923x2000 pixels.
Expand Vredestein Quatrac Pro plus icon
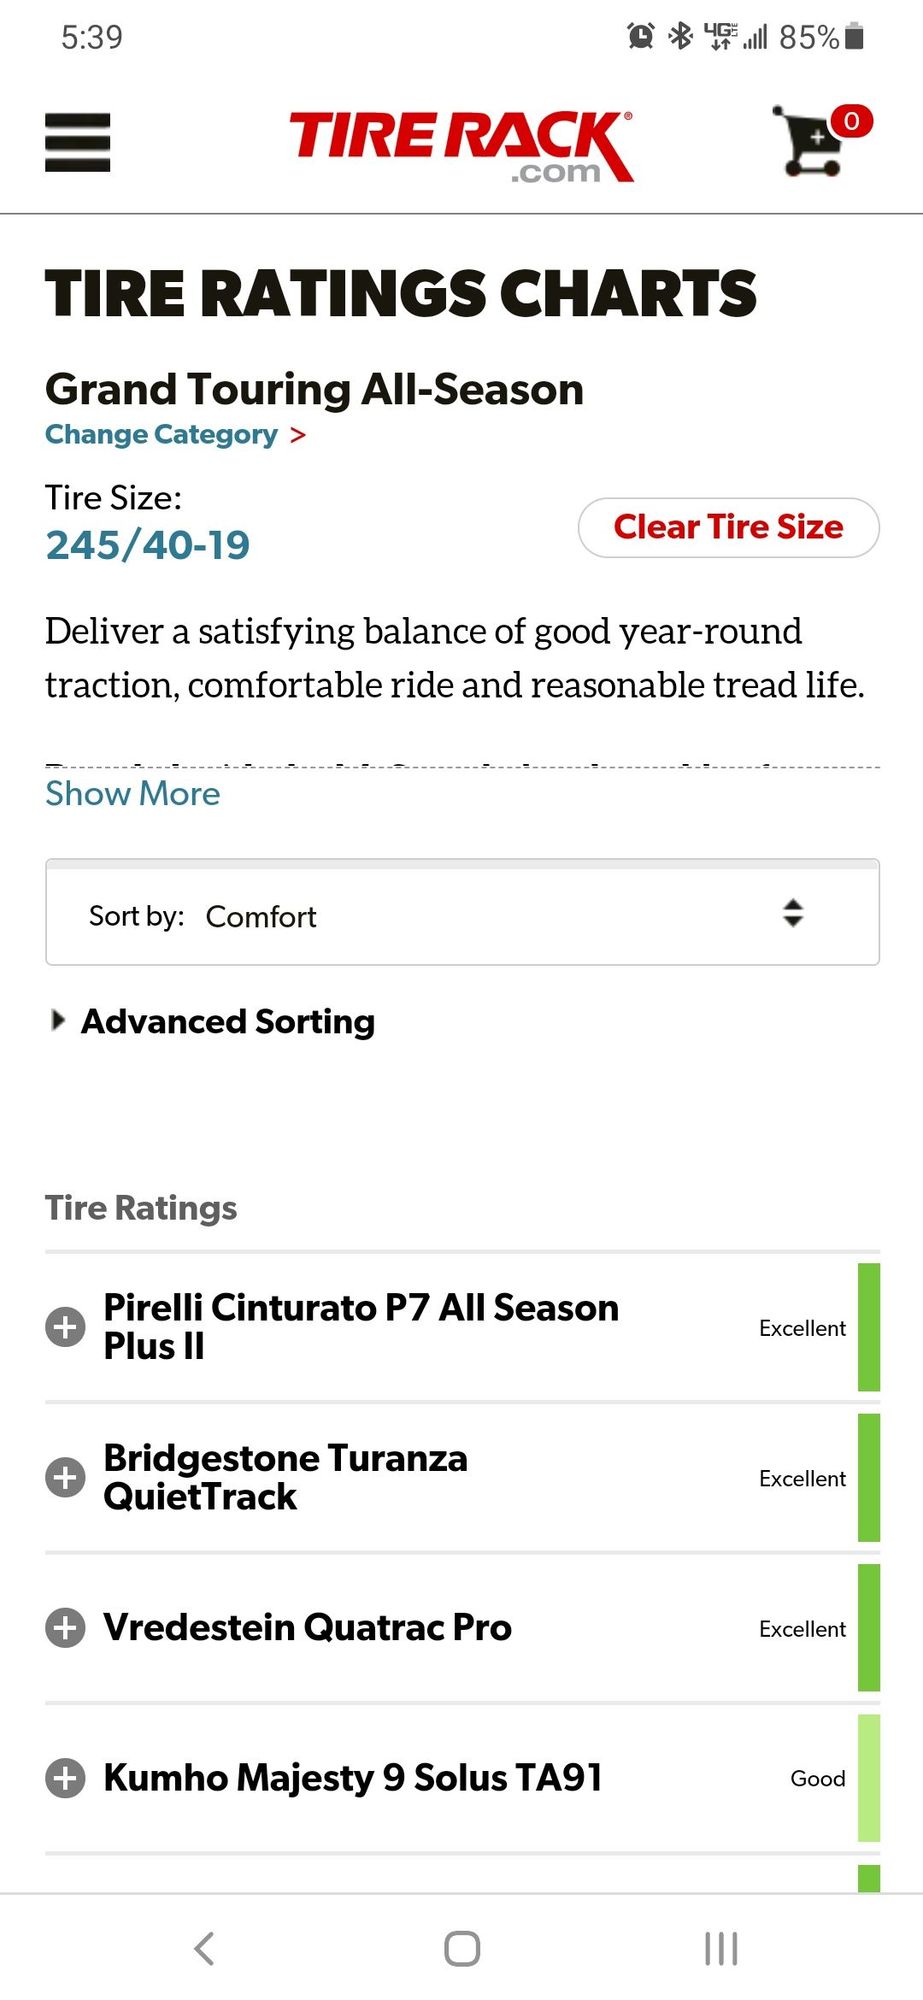click(66, 1627)
